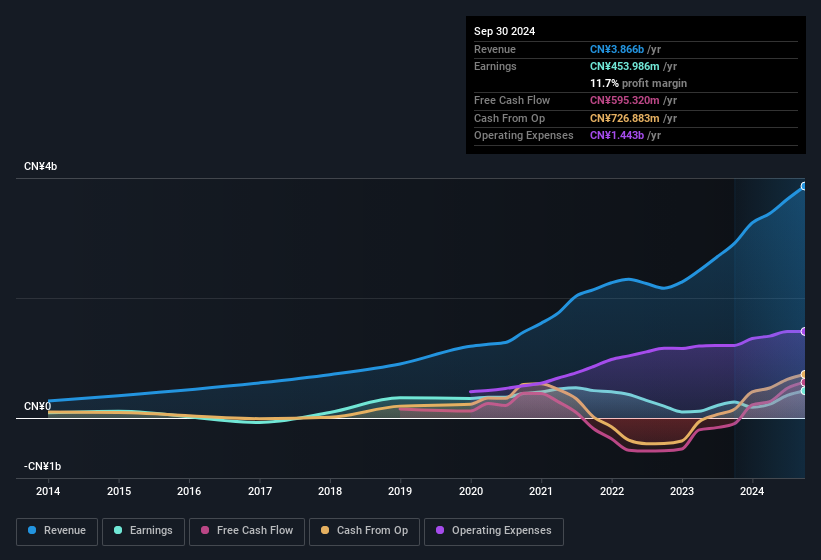Toggle the Revenue series legend button
The image size is (821, 560).
(x=57, y=531)
